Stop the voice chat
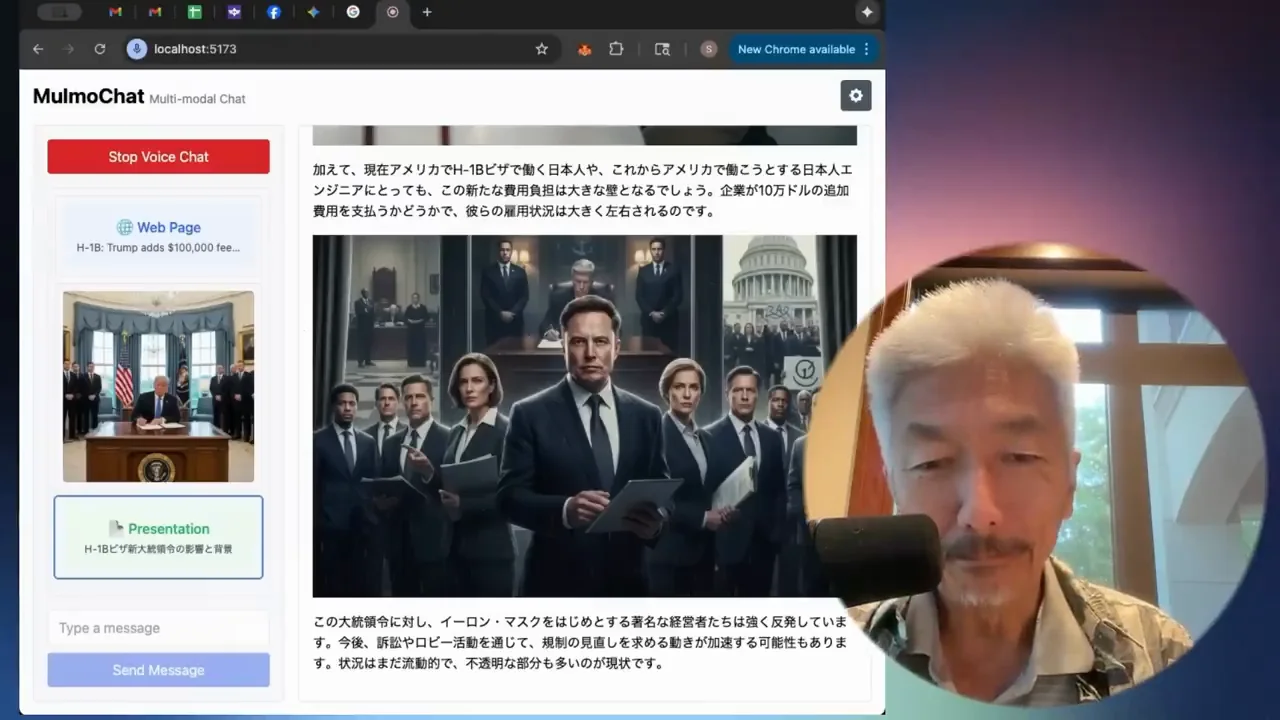The width and height of the screenshot is (1280, 720). coord(158,157)
